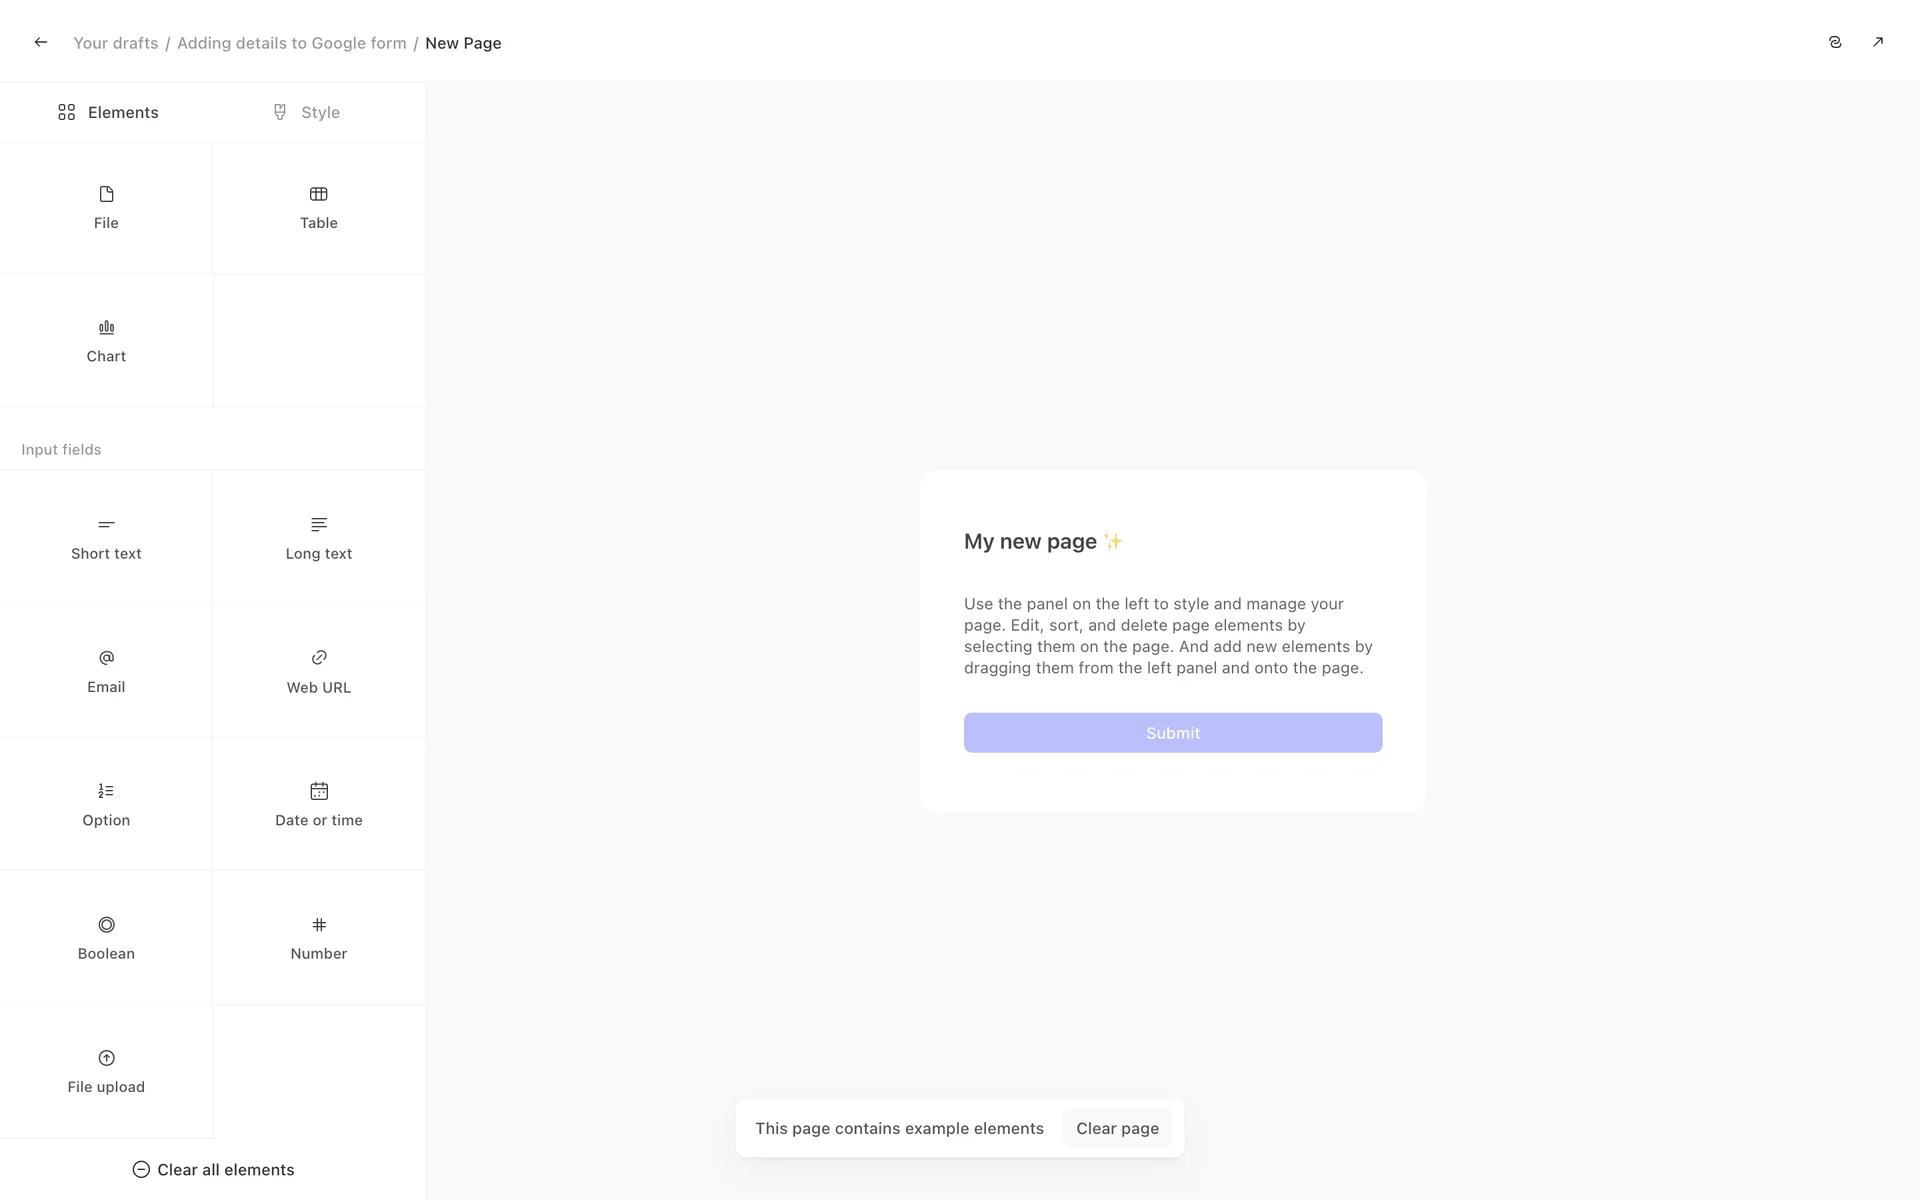Select the Boolean element icon
This screenshot has height=1200, width=1920.
pyautogui.click(x=106, y=925)
